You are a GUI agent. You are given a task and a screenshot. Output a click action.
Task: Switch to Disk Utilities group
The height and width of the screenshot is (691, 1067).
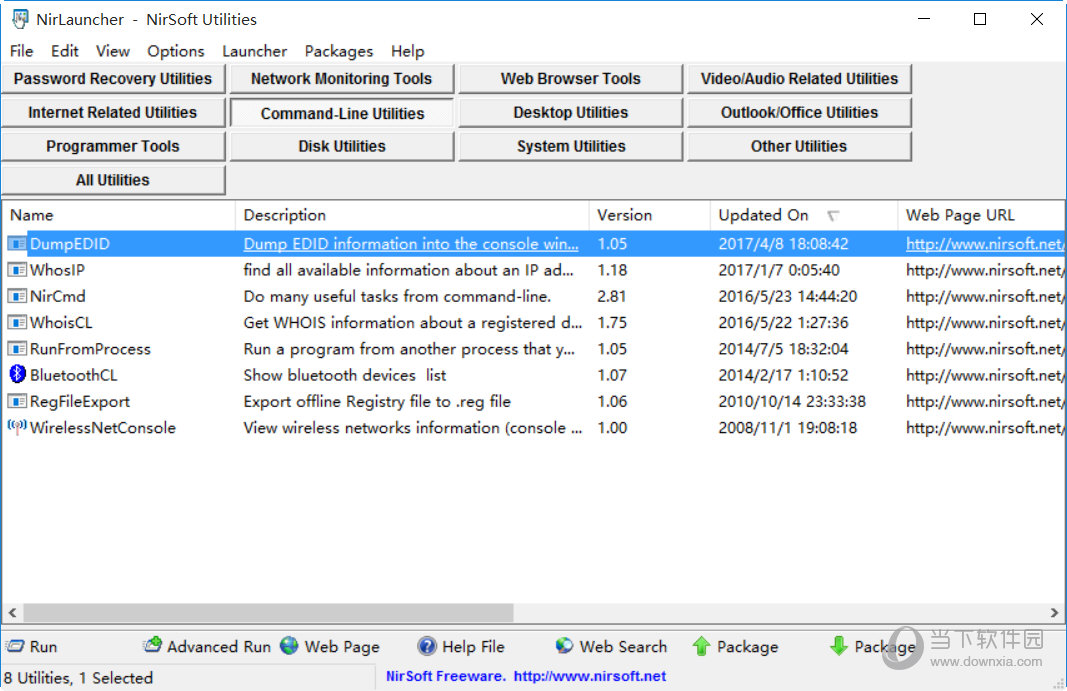point(342,146)
